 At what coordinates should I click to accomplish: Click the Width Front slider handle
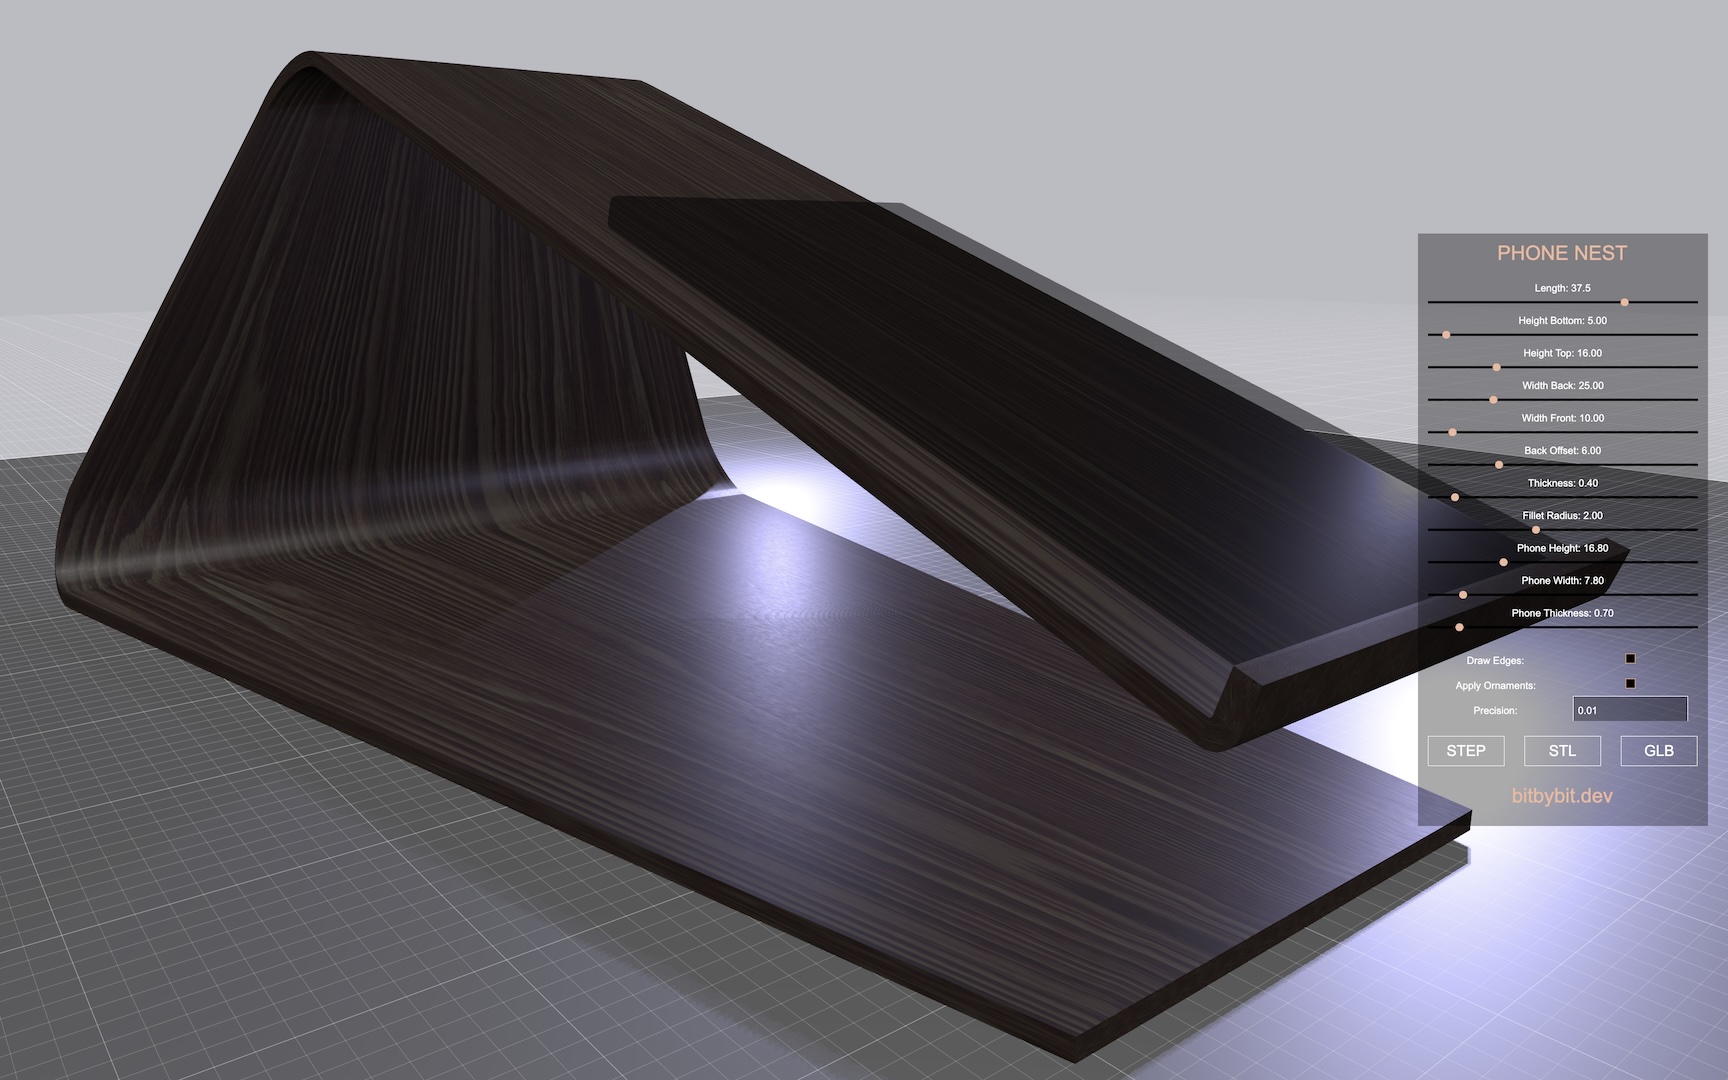click(x=1452, y=432)
